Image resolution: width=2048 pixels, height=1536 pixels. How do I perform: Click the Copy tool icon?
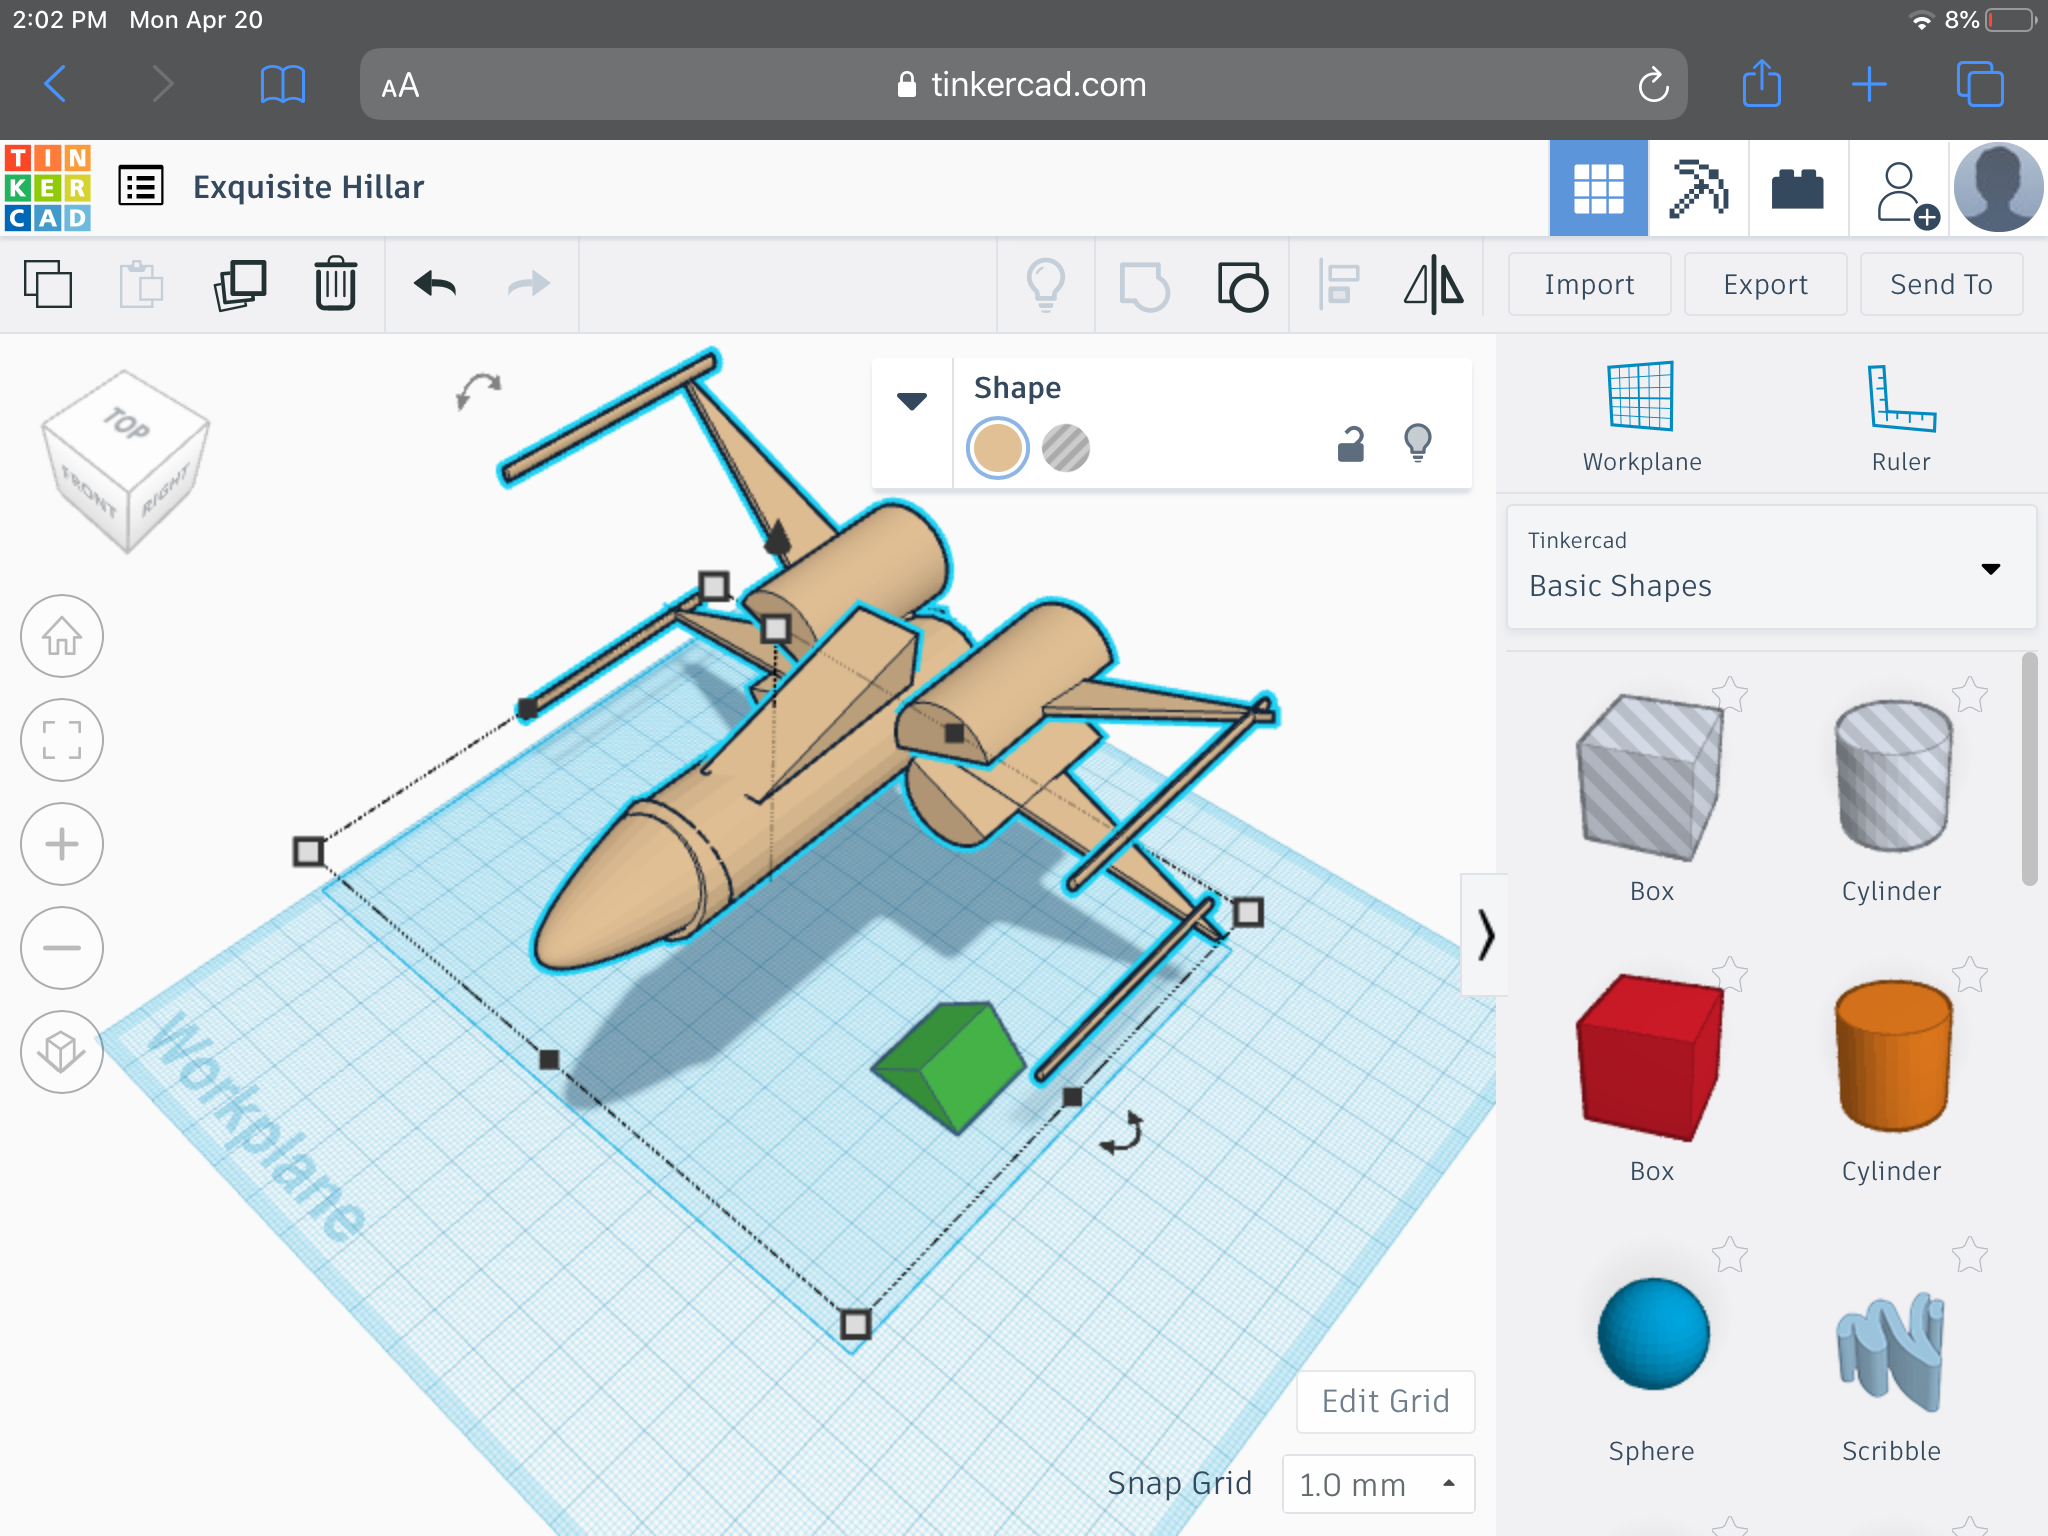48,284
